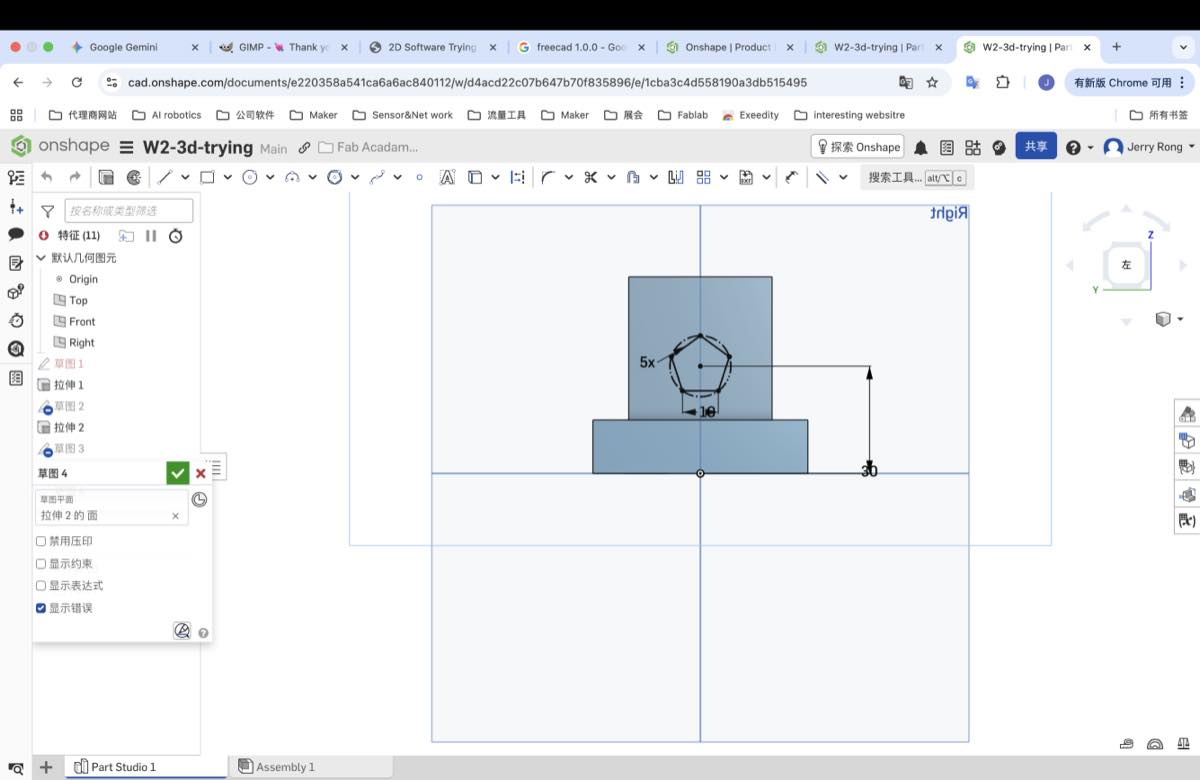
Task: Click 探索 Onshape button
Action: click(857, 147)
